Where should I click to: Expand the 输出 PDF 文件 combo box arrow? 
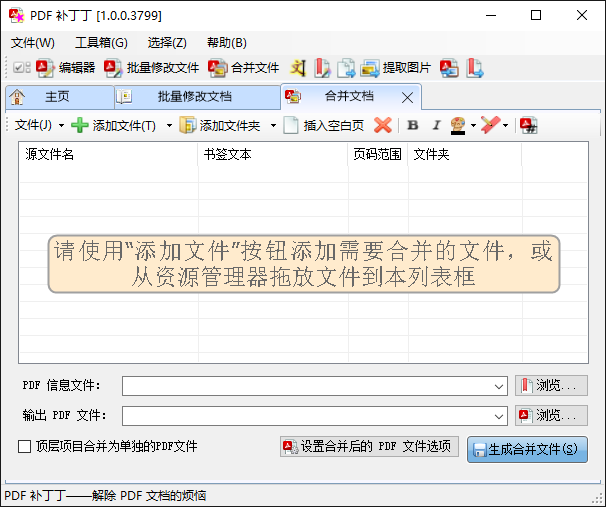(x=499, y=416)
